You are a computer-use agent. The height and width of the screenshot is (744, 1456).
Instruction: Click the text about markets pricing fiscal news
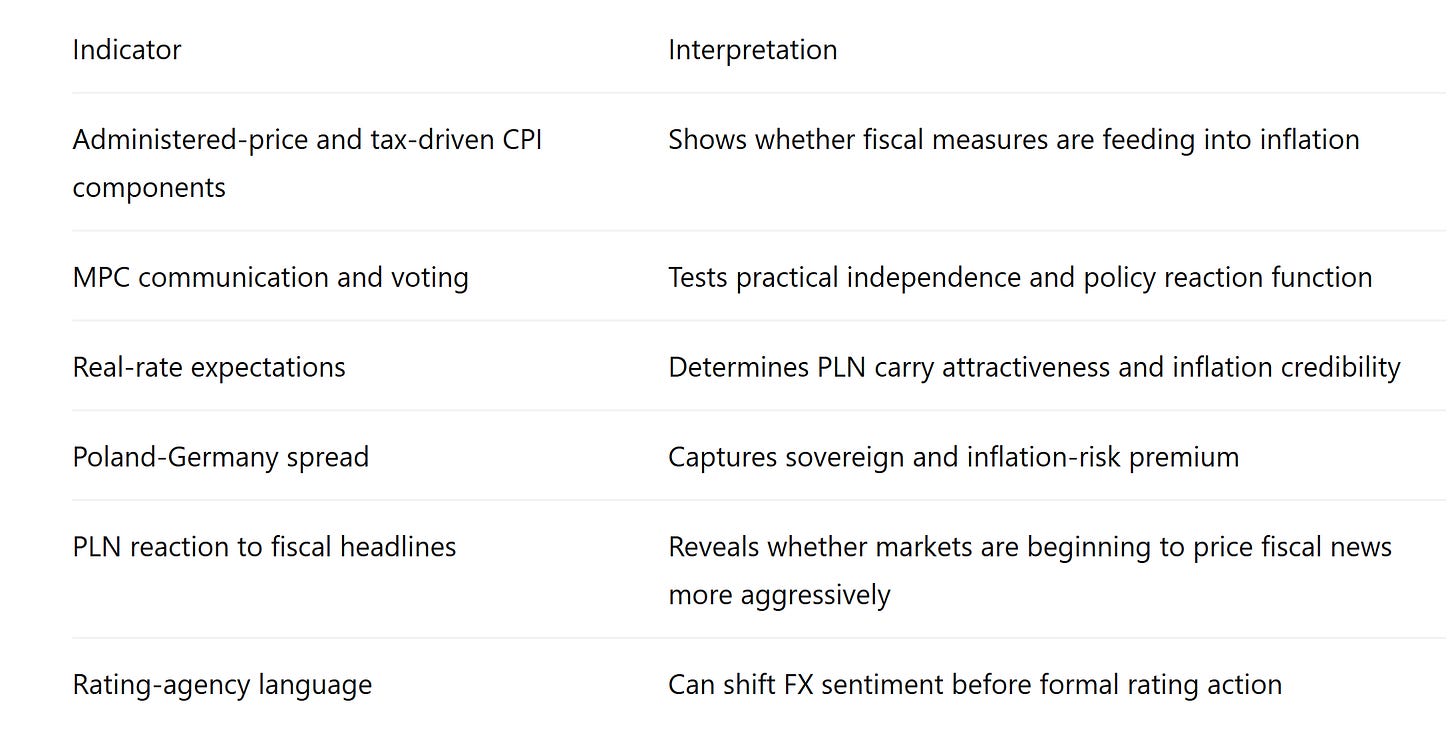[1030, 571]
